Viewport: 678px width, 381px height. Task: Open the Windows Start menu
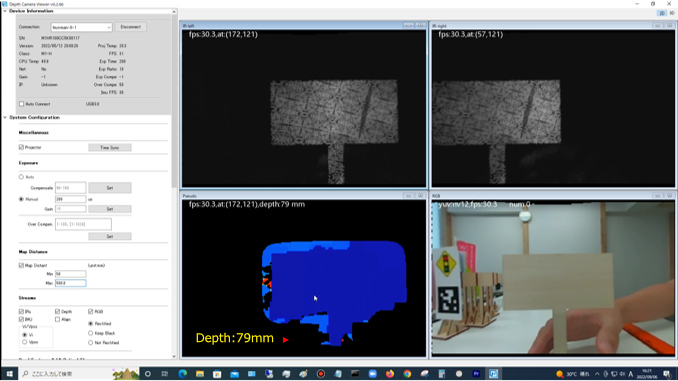(x=9, y=374)
